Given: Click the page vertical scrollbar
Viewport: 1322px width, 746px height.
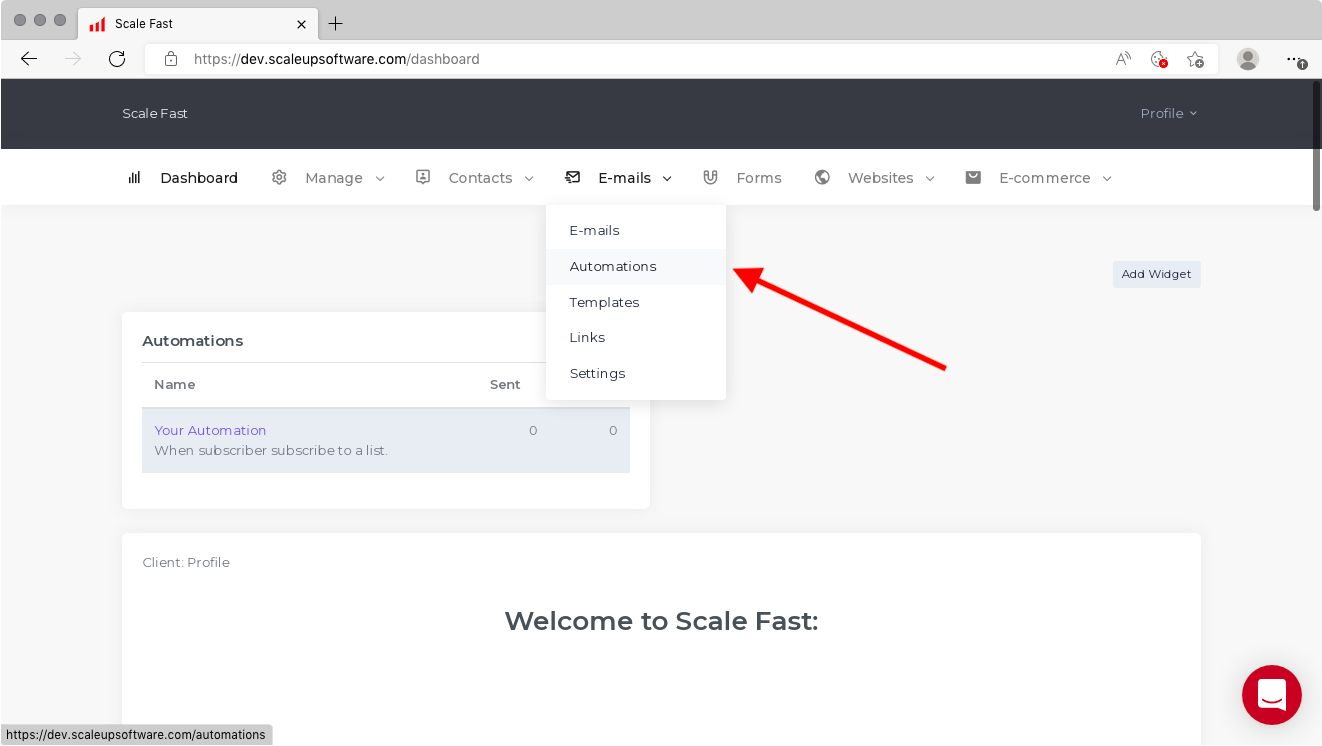Looking at the screenshot, I should 1316,145.
